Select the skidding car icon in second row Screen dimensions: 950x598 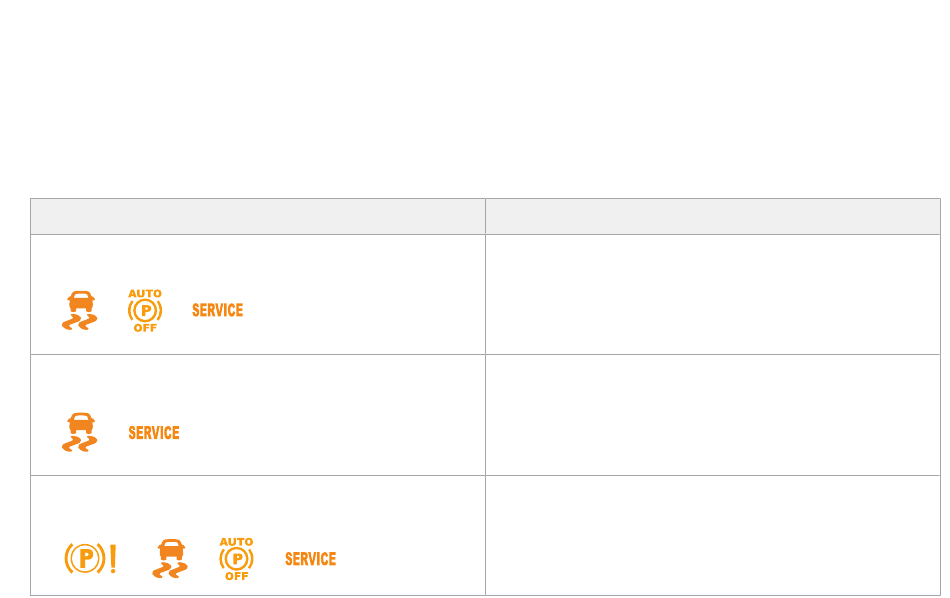coord(79,432)
